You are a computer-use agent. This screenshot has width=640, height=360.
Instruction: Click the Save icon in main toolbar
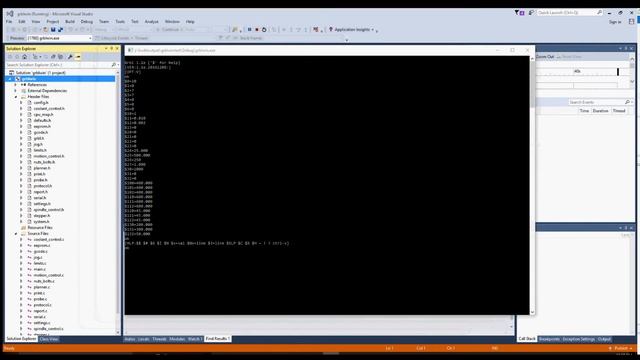pos(53,30)
